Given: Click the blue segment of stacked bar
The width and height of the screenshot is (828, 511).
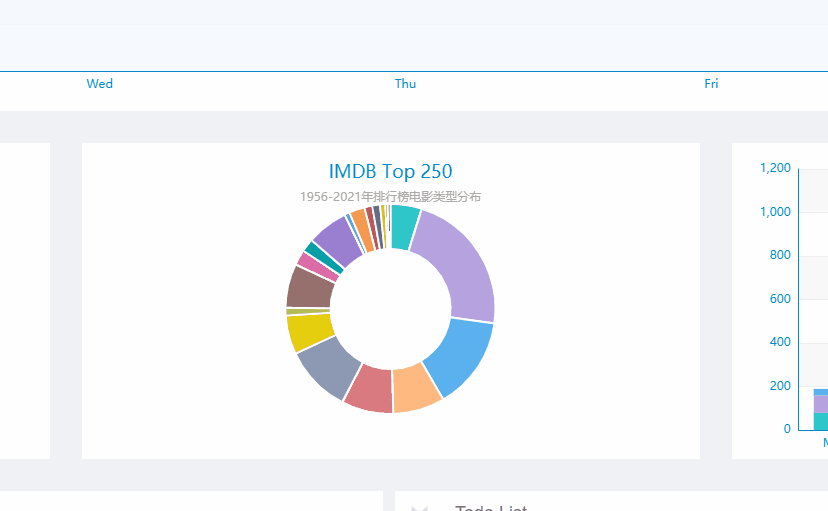Looking at the screenshot, I should (x=821, y=392).
